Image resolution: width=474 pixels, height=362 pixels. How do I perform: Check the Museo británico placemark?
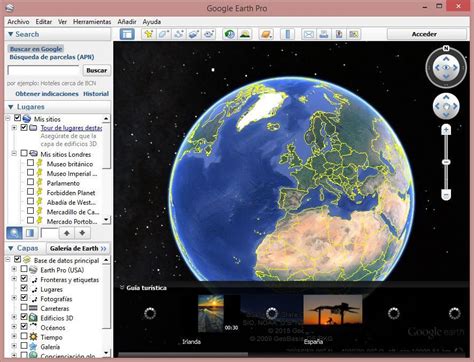[x=30, y=163]
